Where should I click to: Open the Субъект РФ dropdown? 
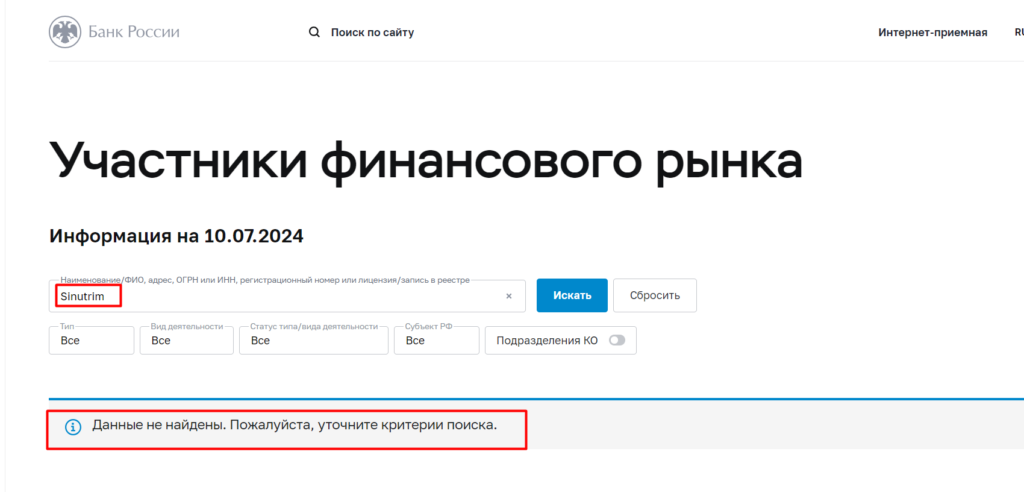coord(436,340)
